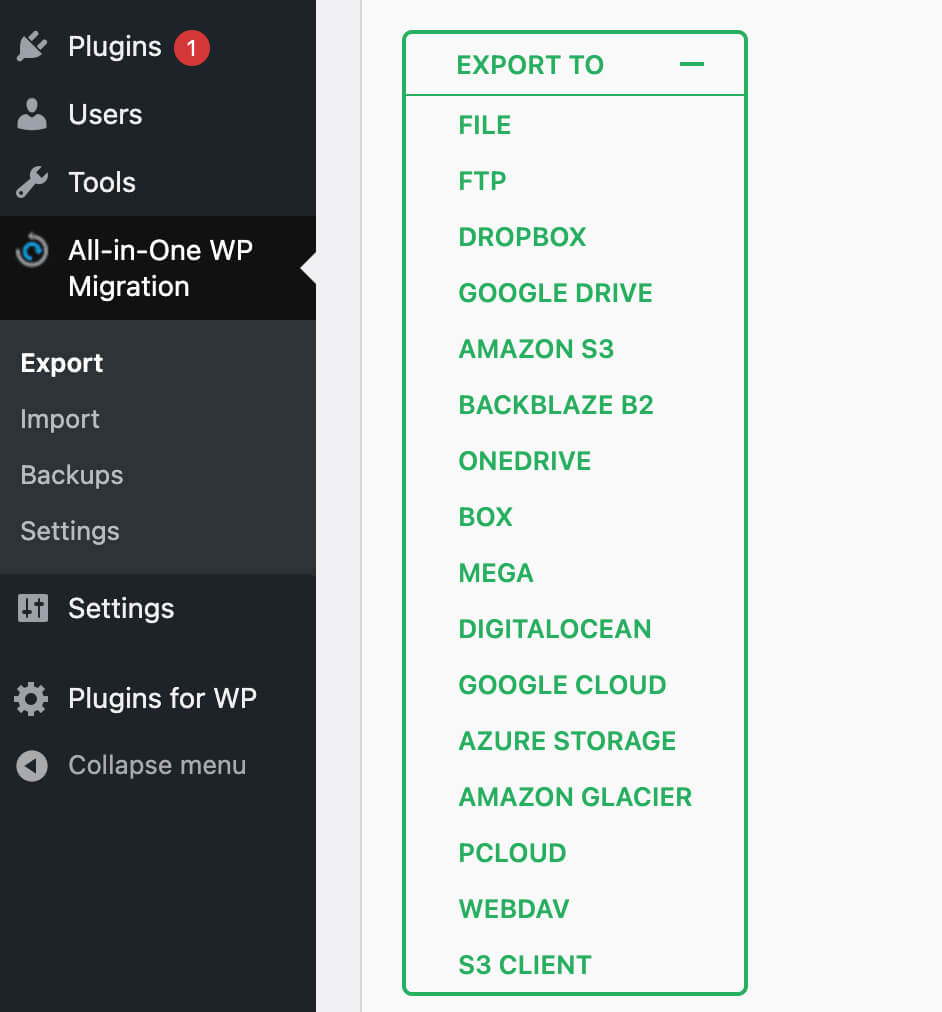Viewport: 942px width, 1012px height.
Task: Pick AMAZON S3 as export target
Action: (536, 348)
